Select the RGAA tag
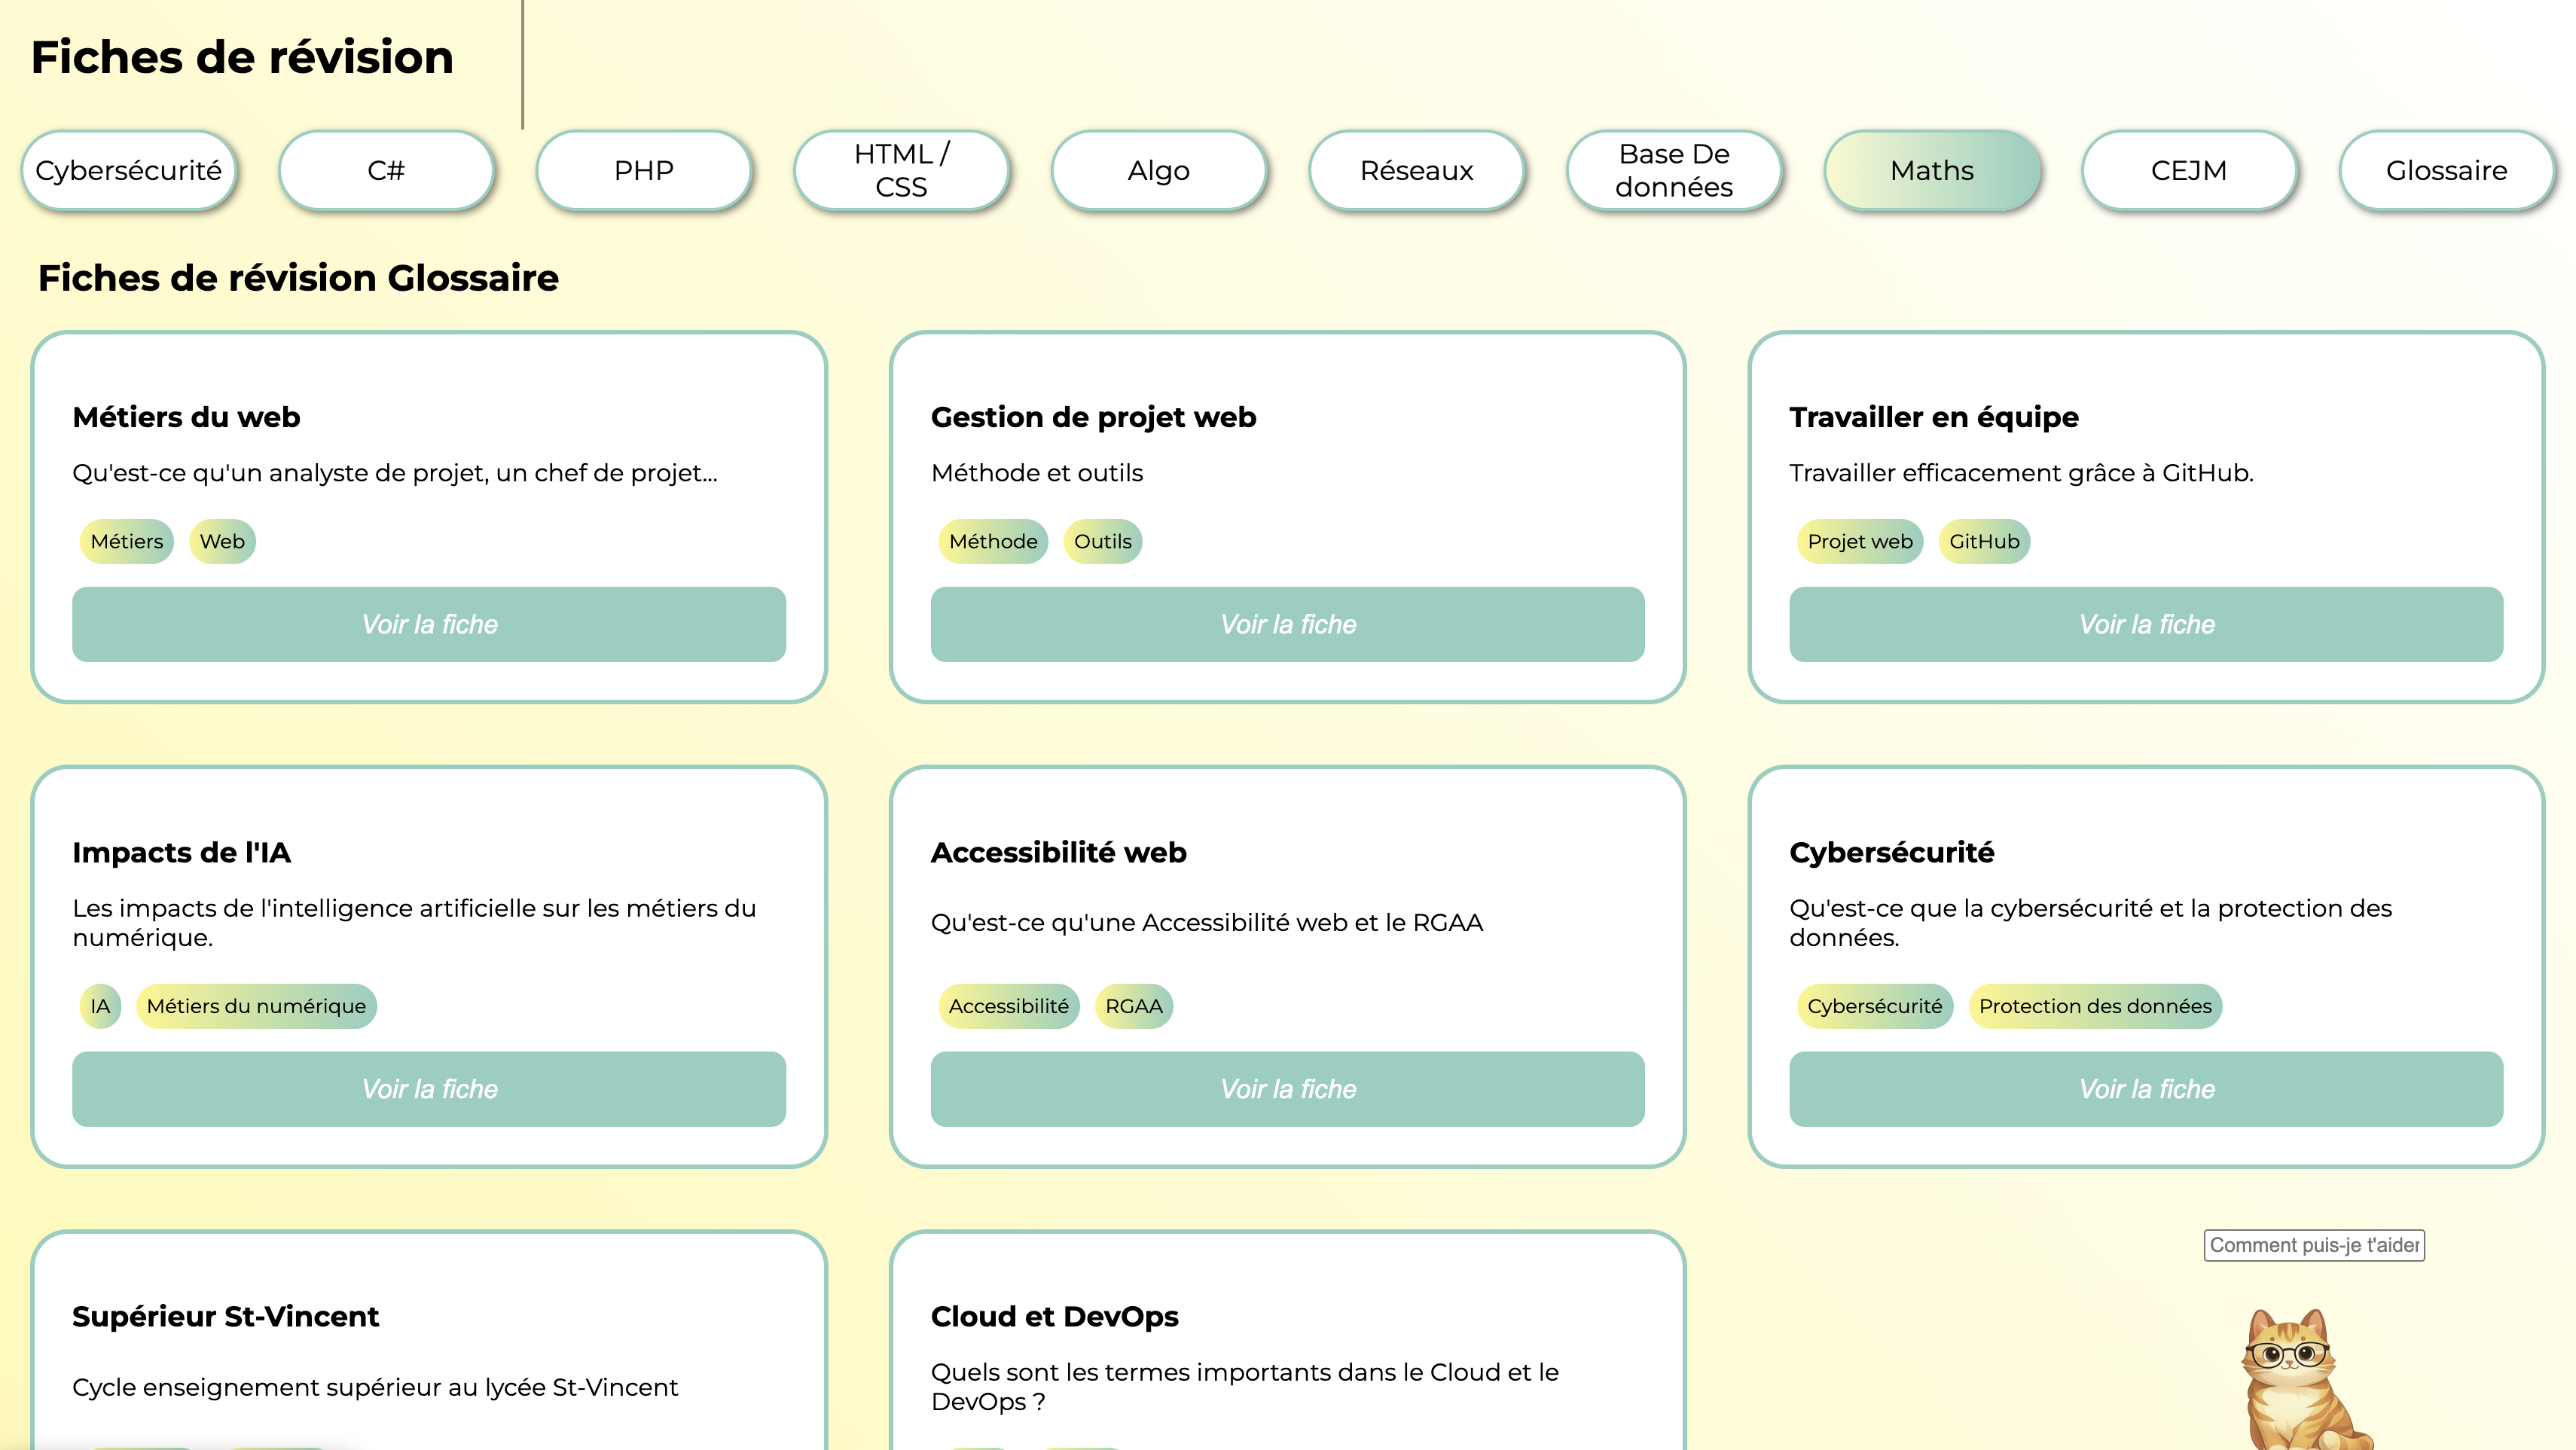Viewport: 2576px width, 1450px height. tap(1133, 1006)
